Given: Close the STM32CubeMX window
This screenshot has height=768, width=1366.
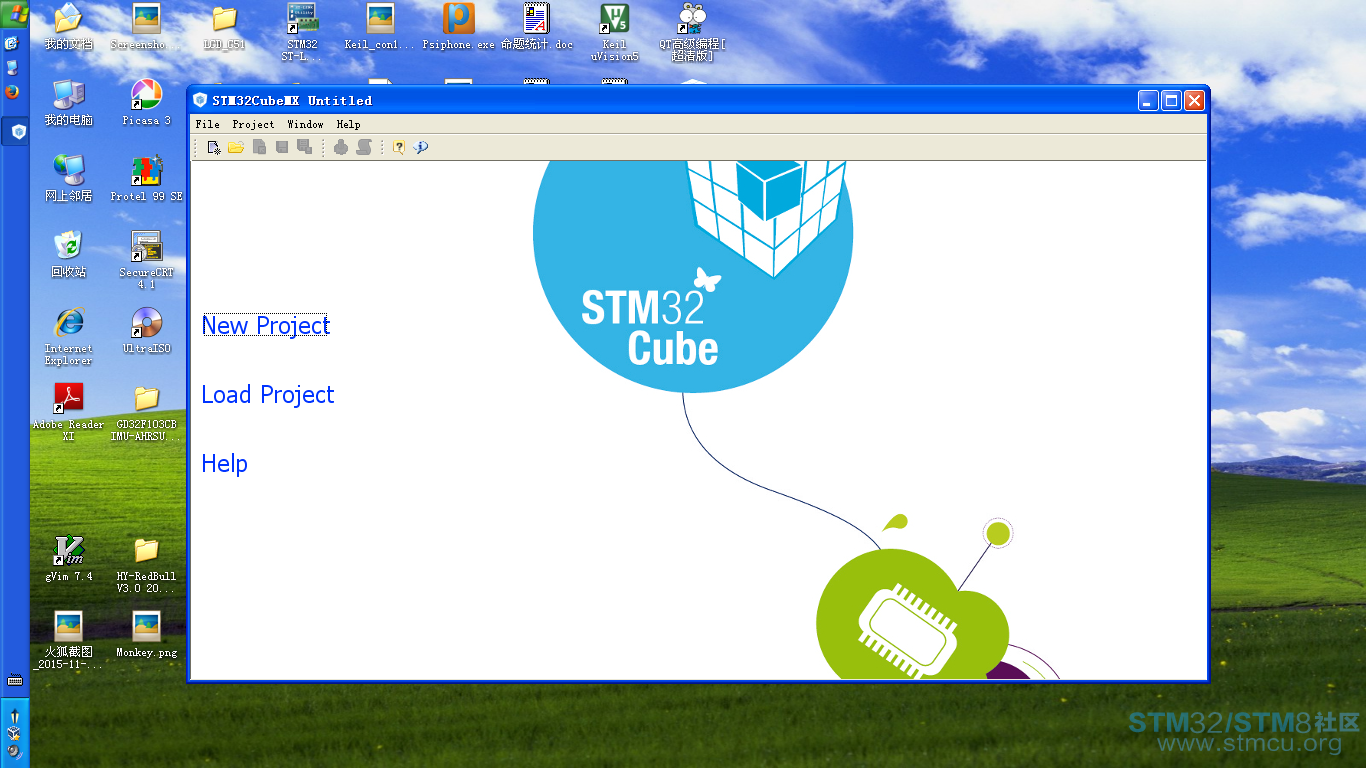Looking at the screenshot, I should (x=1194, y=100).
